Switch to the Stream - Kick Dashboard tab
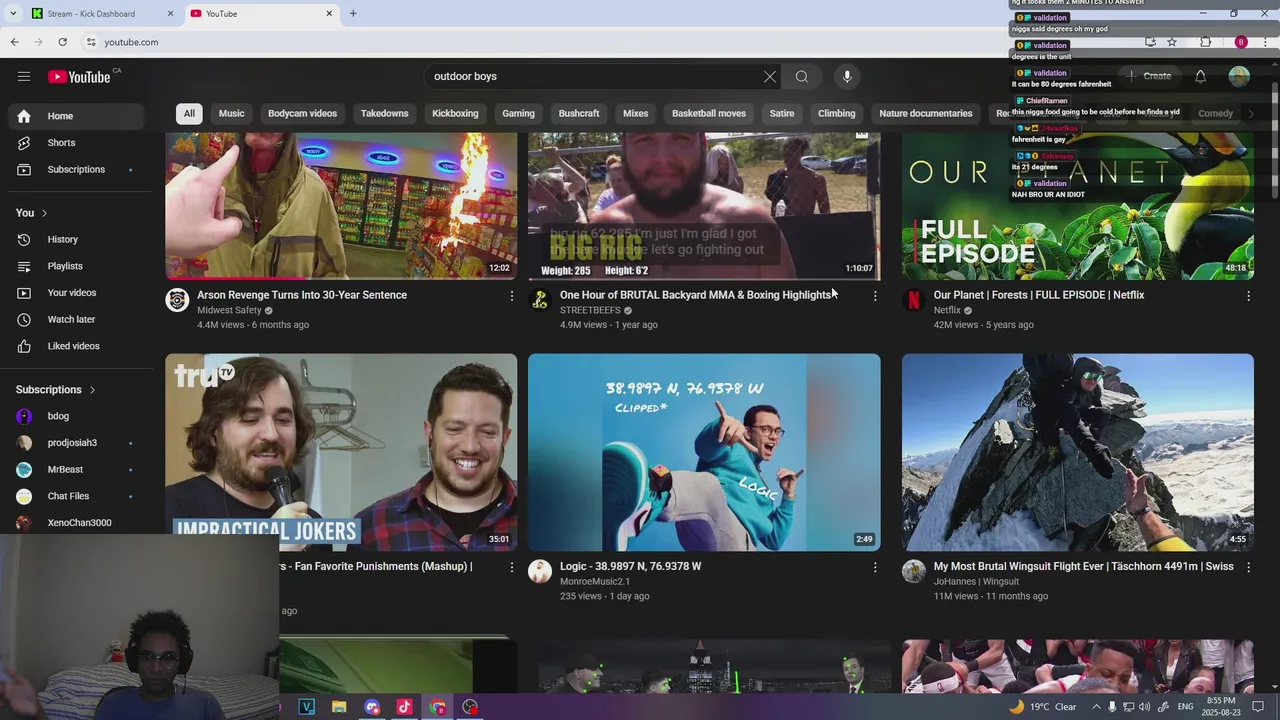1280x720 pixels. tap(101, 13)
